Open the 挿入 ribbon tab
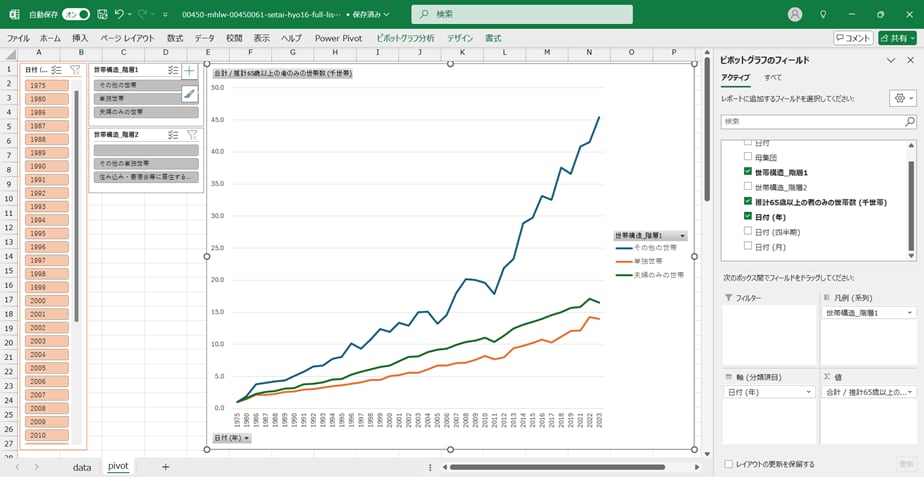924x477 pixels. (80, 38)
